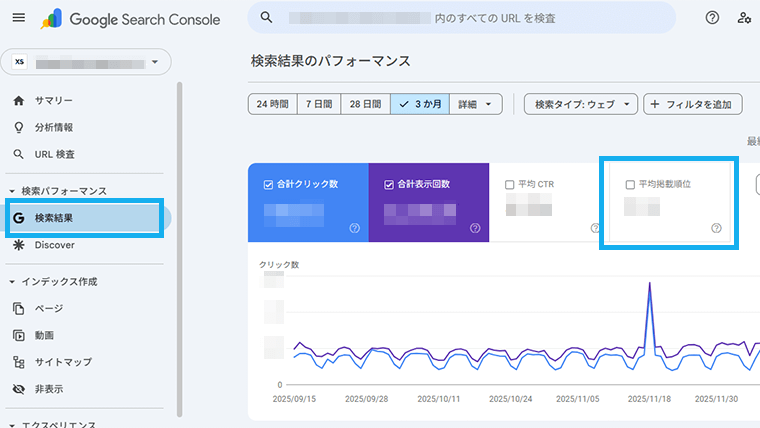Click help icon on 平均掲載順位 card
The width and height of the screenshot is (760, 428).
[x=716, y=228]
